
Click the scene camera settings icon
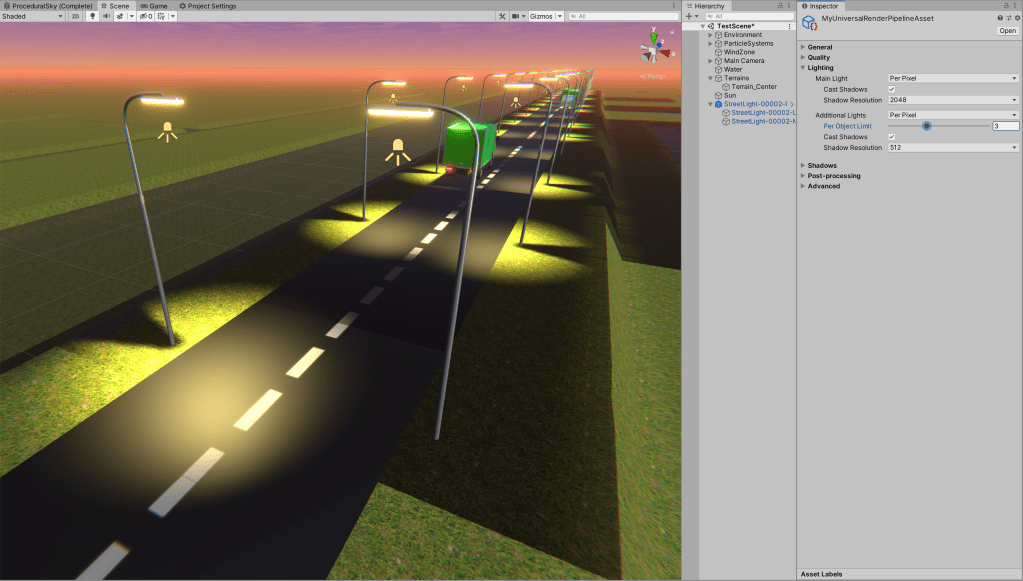pos(518,16)
